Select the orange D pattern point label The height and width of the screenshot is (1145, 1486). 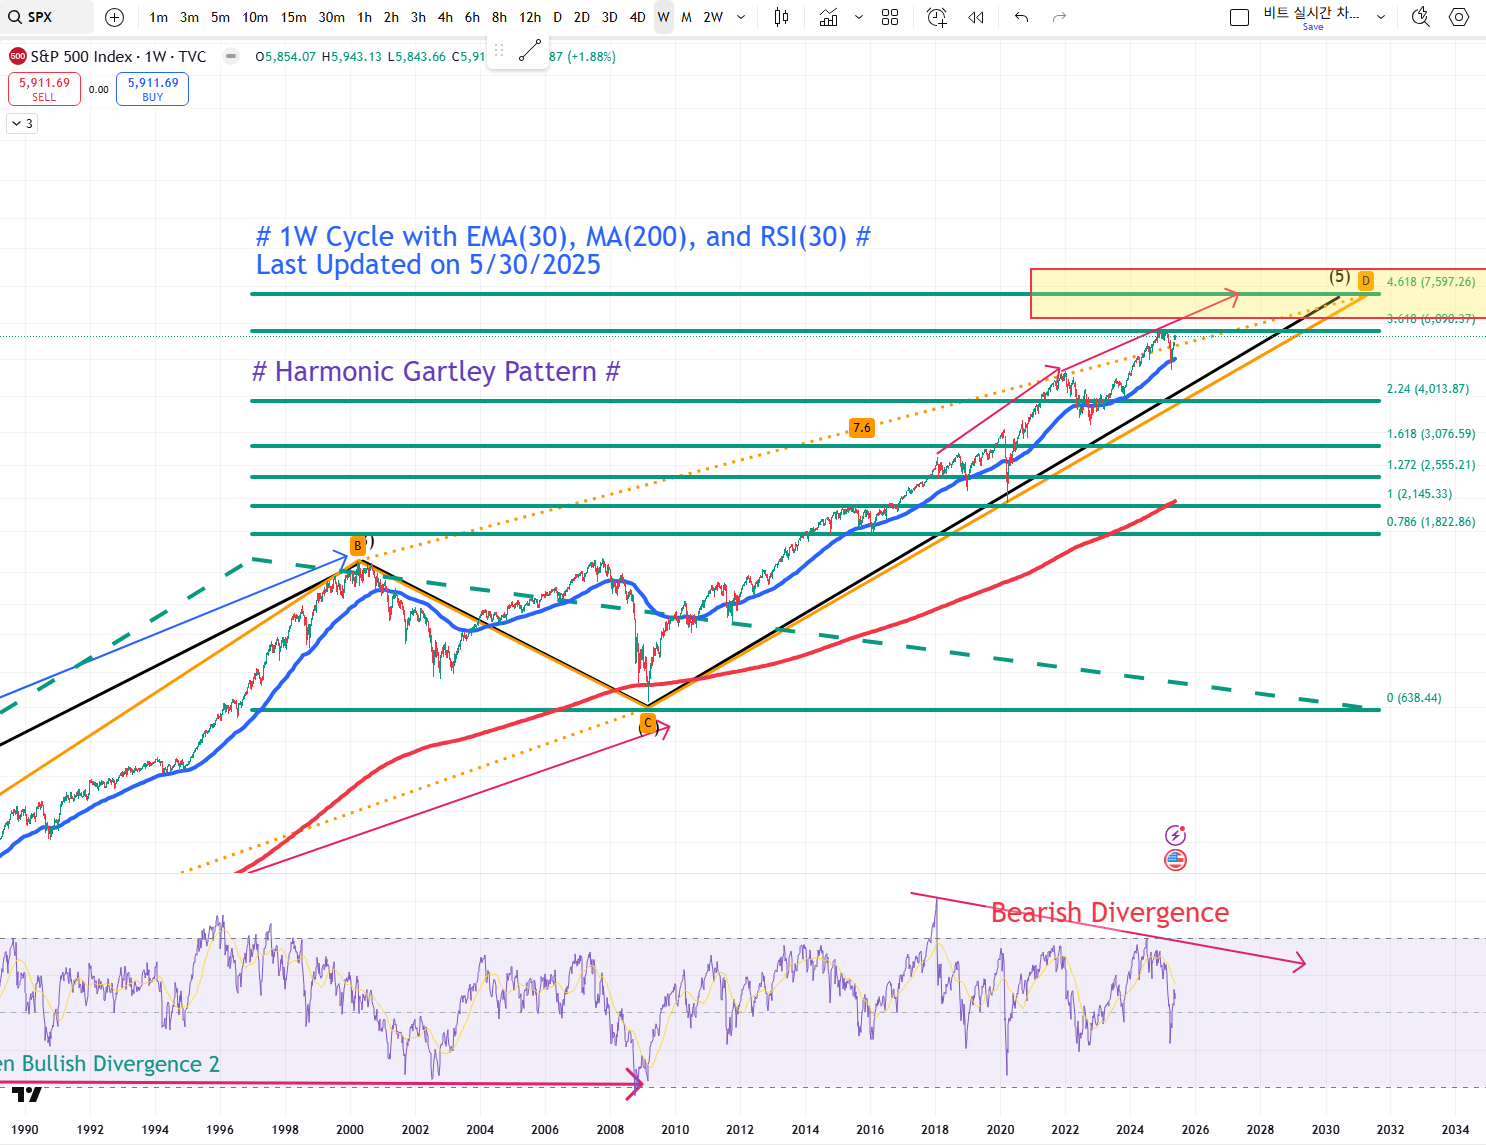(1366, 281)
